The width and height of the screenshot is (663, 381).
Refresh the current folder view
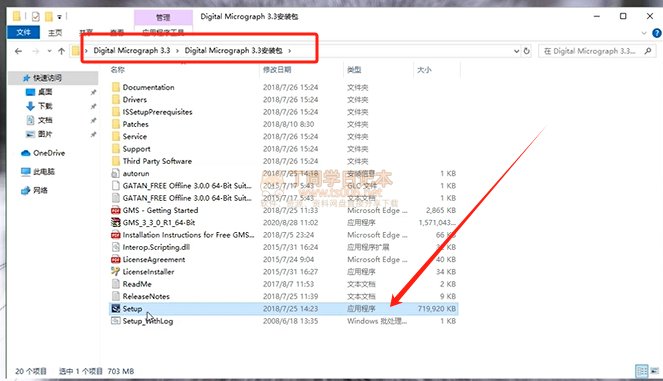[x=527, y=51]
